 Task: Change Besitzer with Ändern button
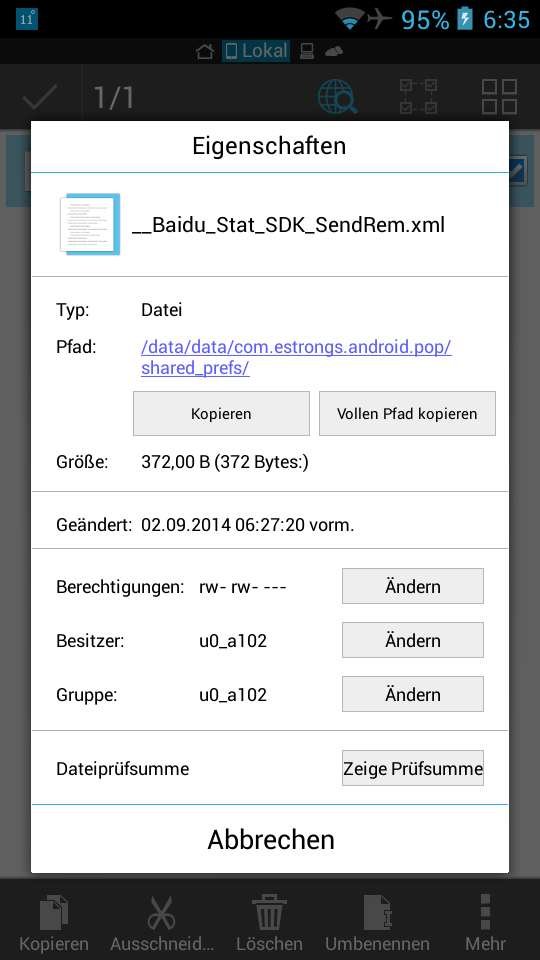[x=413, y=640]
